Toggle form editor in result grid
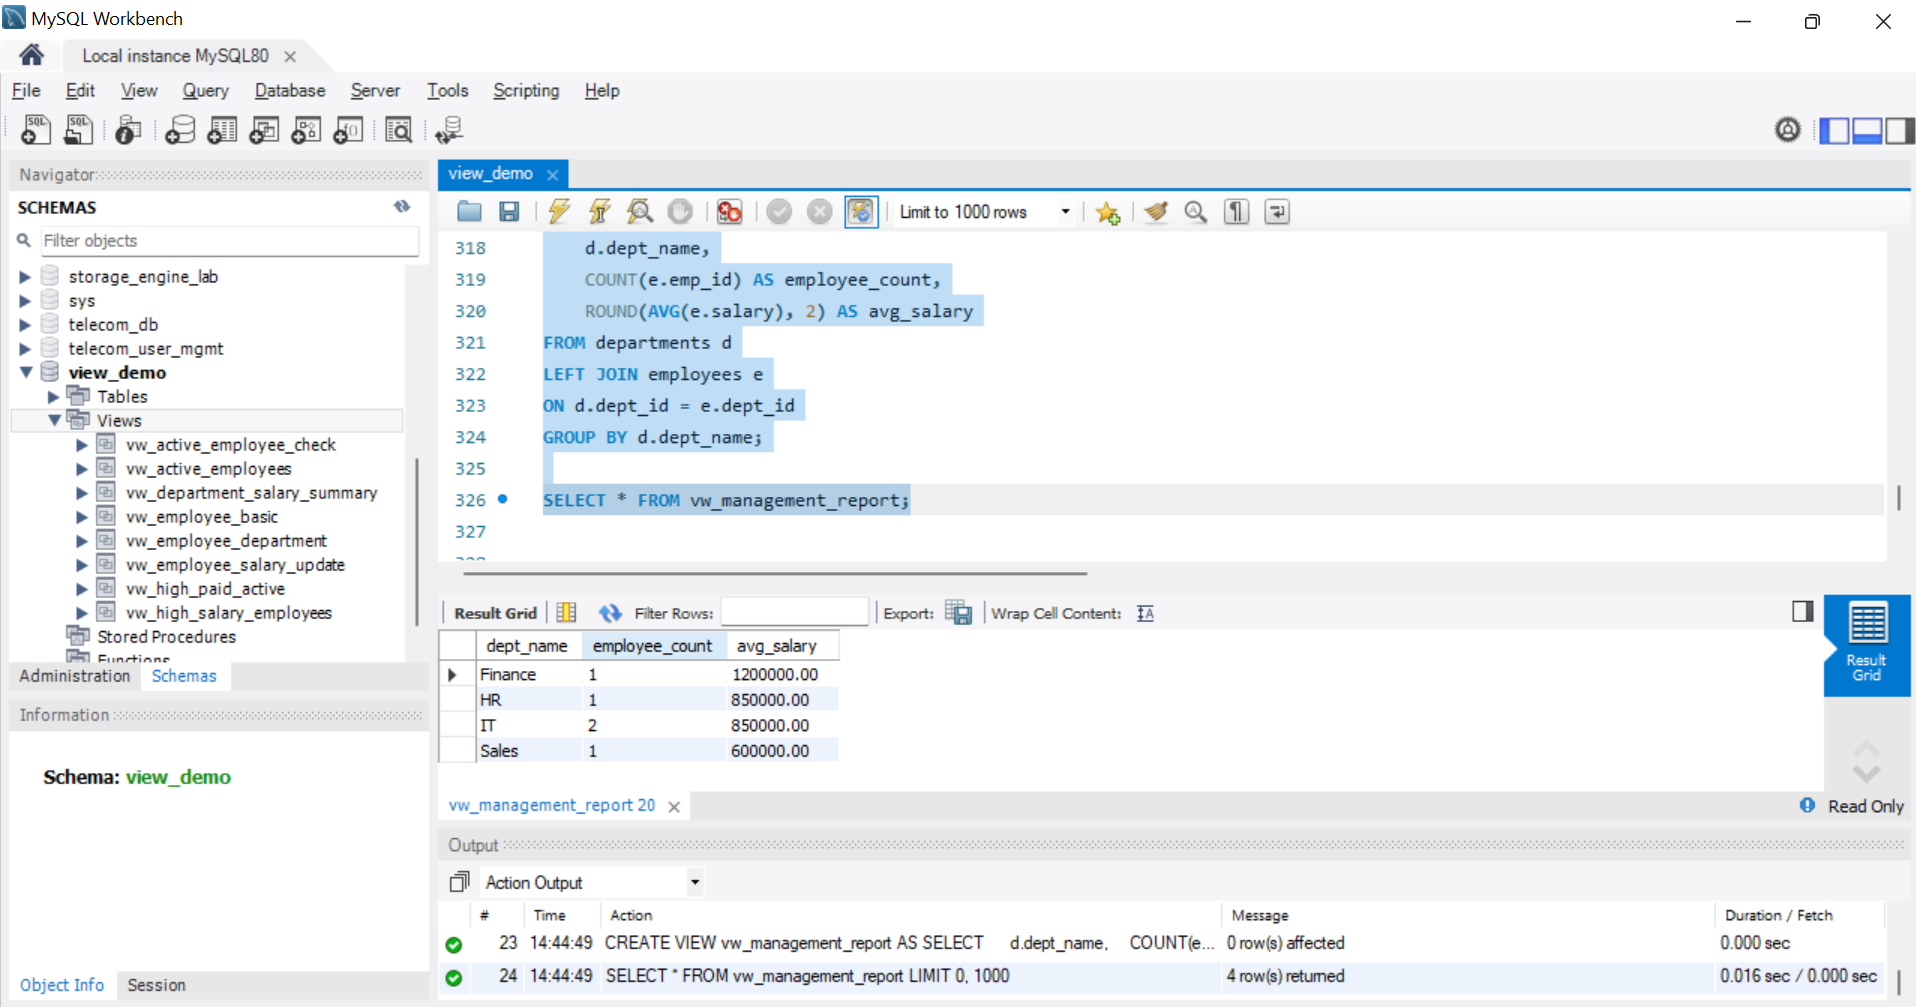Screen dimensions: 1916x1007 (566, 613)
